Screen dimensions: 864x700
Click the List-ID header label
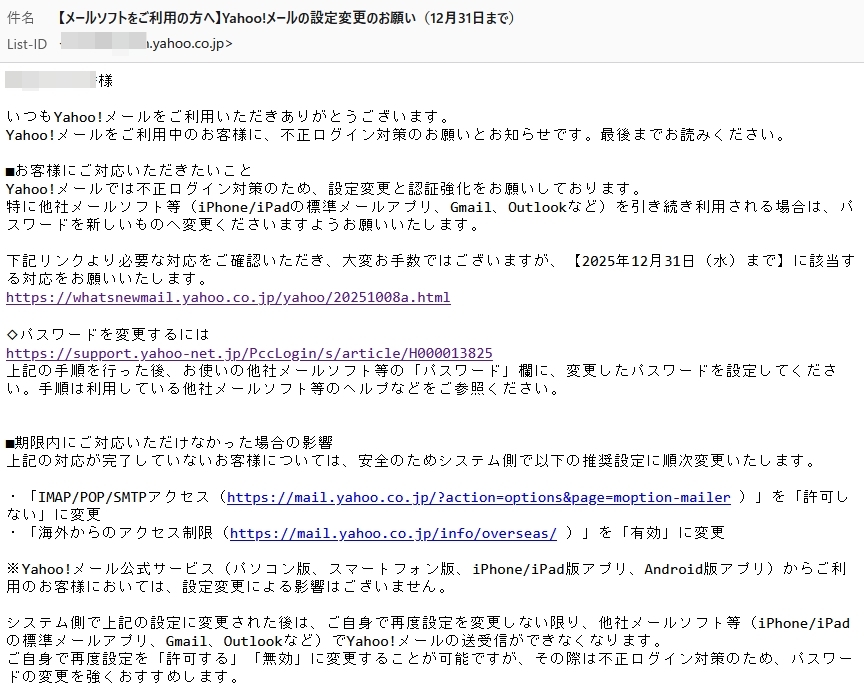[x=27, y=44]
